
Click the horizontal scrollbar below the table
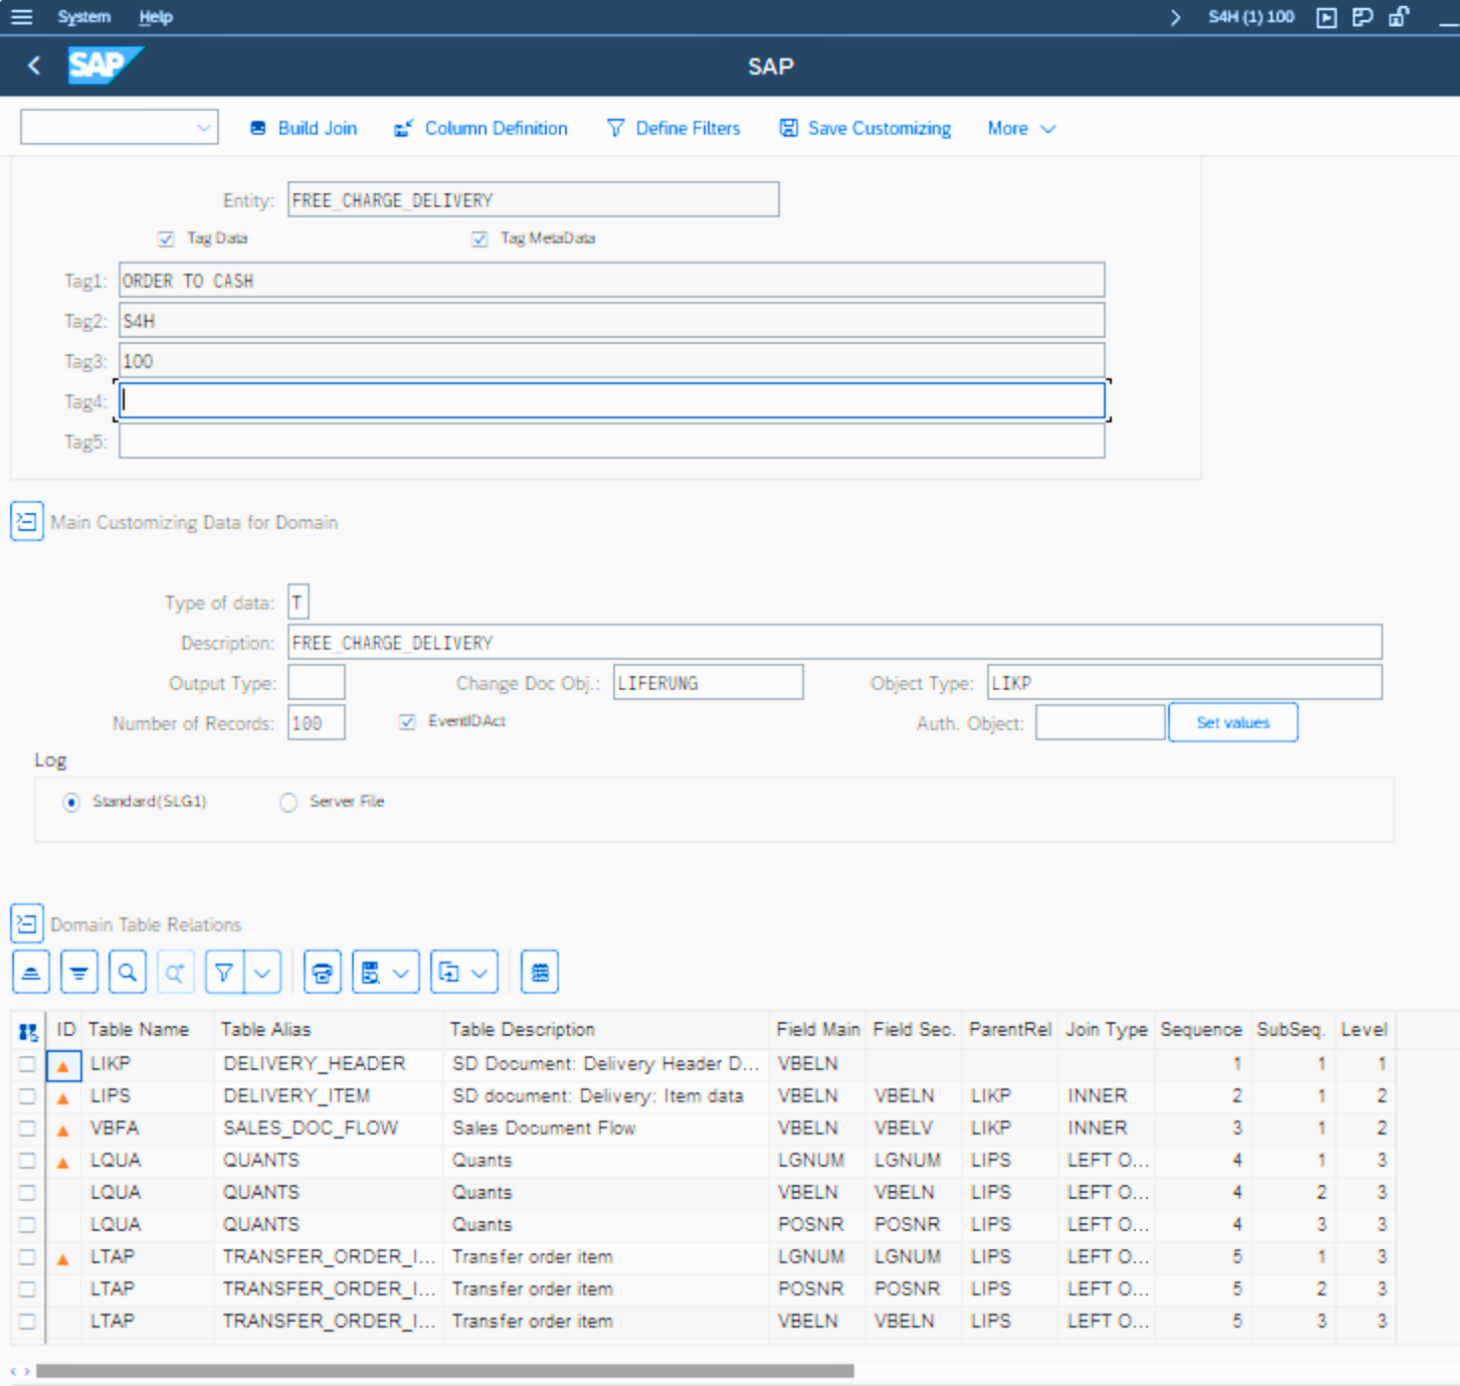pos(445,1371)
